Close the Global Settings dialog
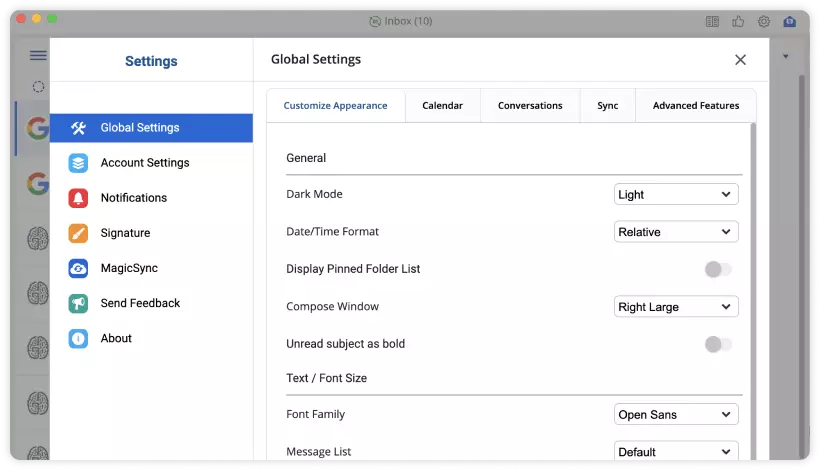The height and width of the screenshot is (470, 820). (x=740, y=60)
